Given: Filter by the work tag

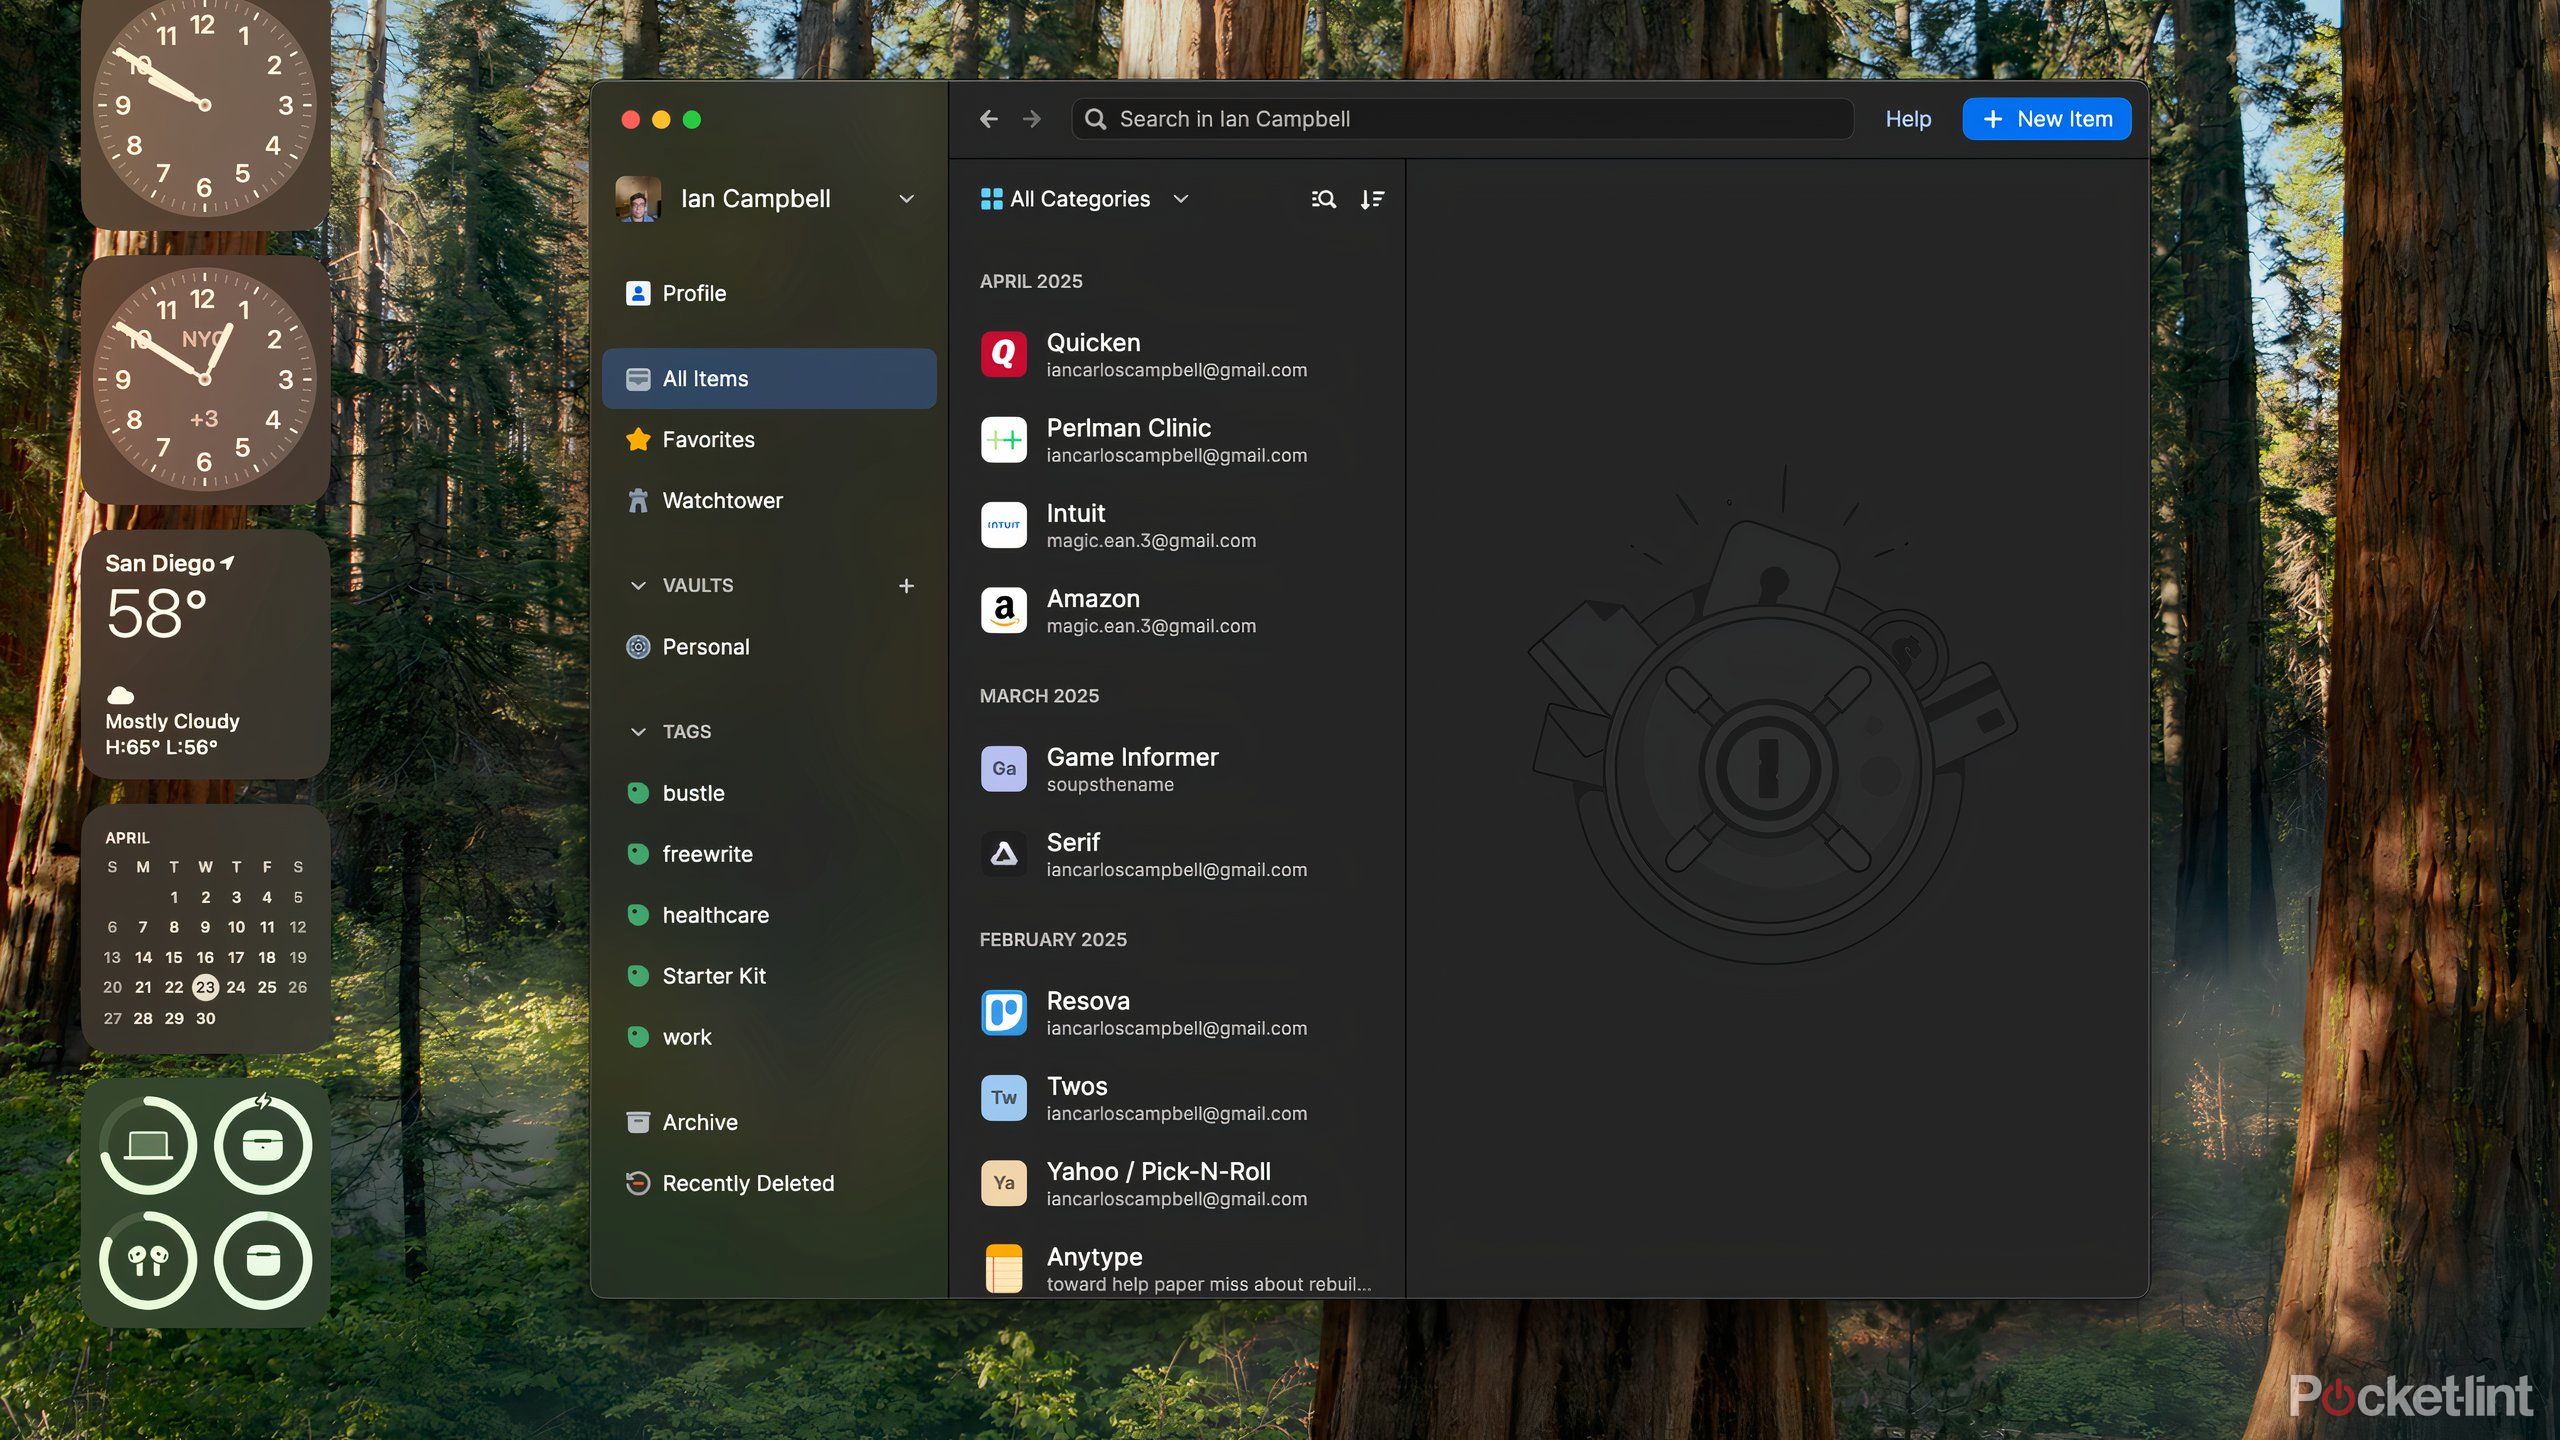Looking at the screenshot, I should click(x=769, y=1037).
